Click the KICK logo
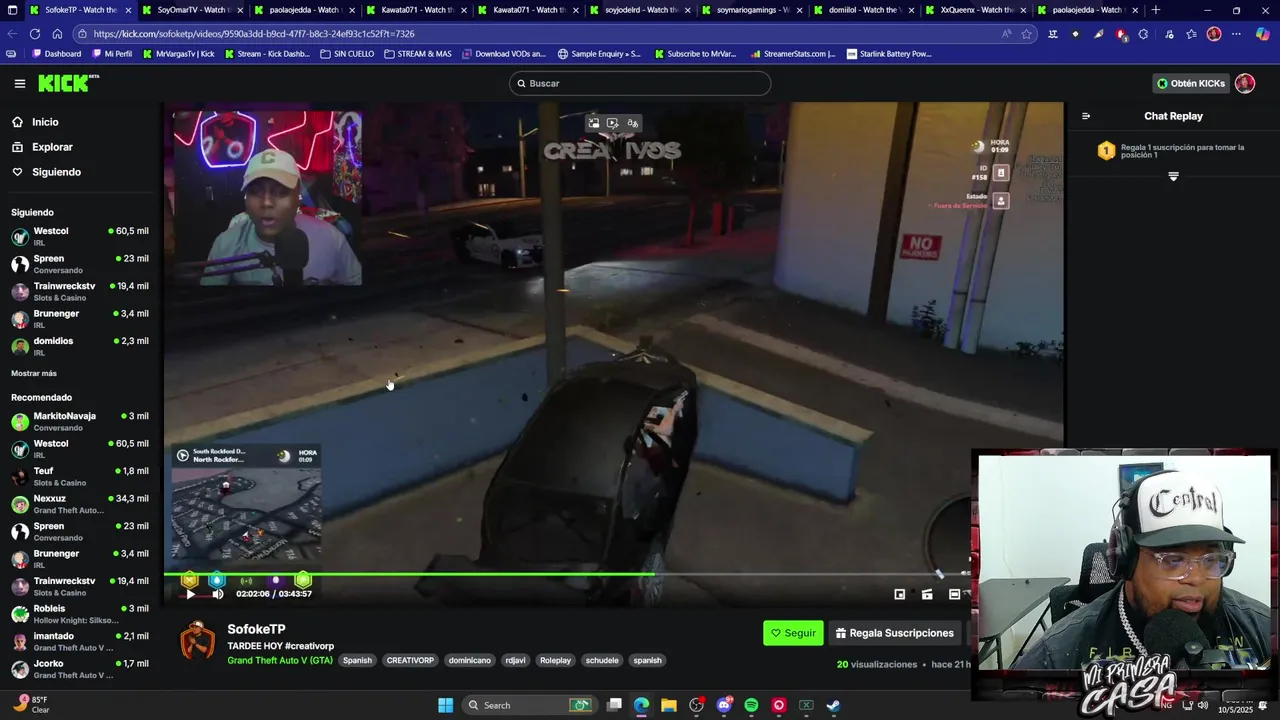The image size is (1280, 720). [68, 83]
